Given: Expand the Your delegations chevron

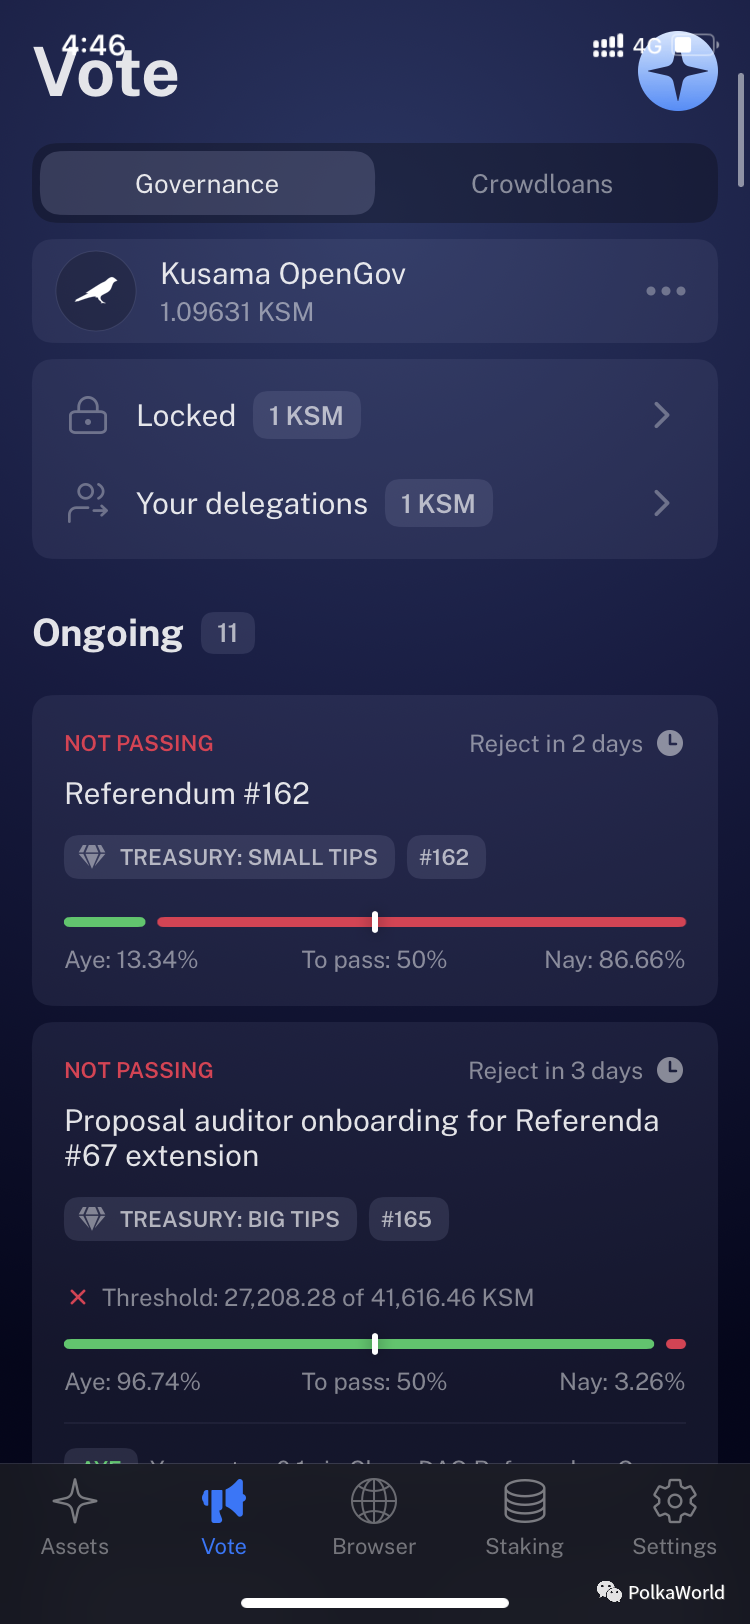Looking at the screenshot, I should (x=661, y=503).
